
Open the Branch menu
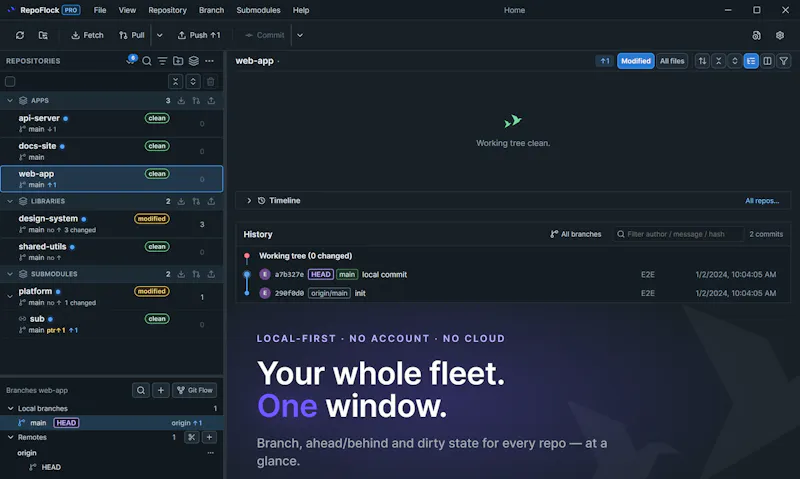[211, 10]
